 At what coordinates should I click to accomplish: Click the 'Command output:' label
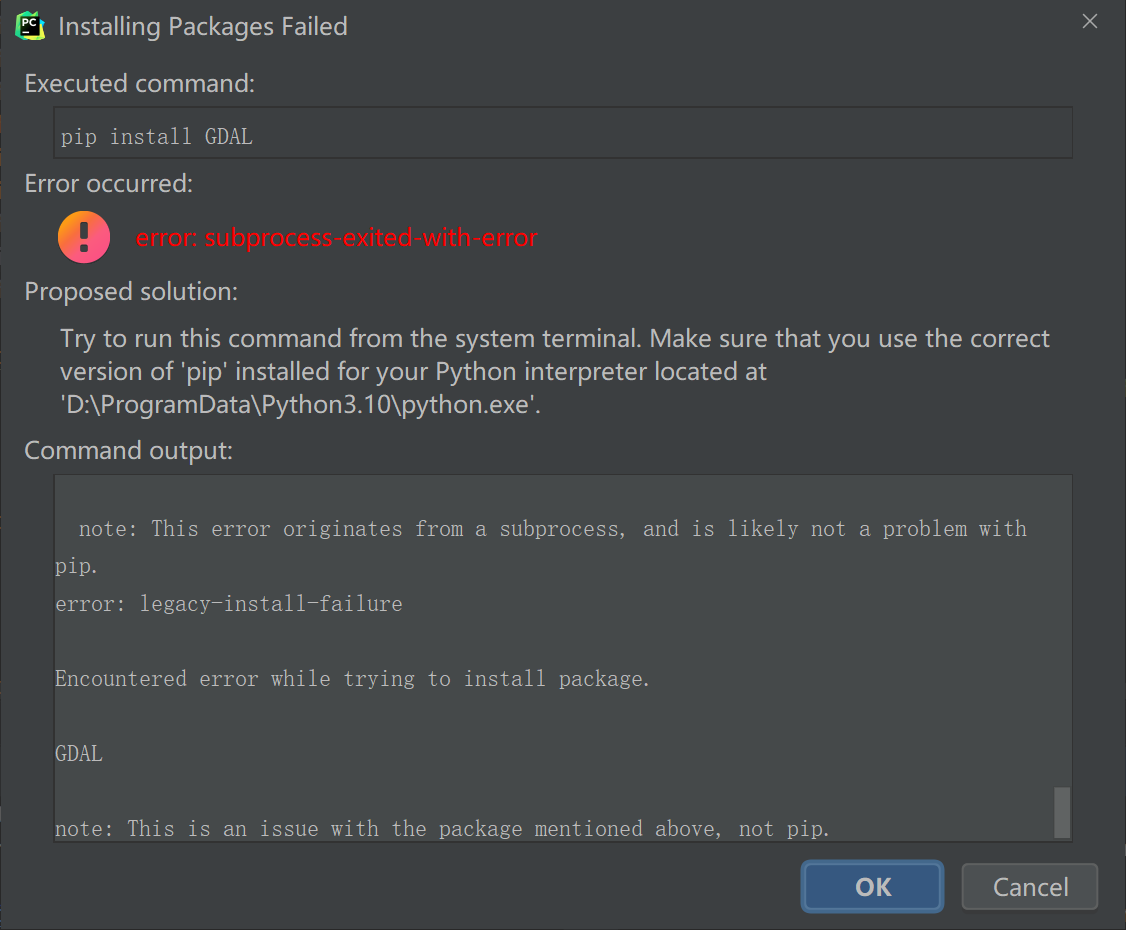[x=128, y=451]
